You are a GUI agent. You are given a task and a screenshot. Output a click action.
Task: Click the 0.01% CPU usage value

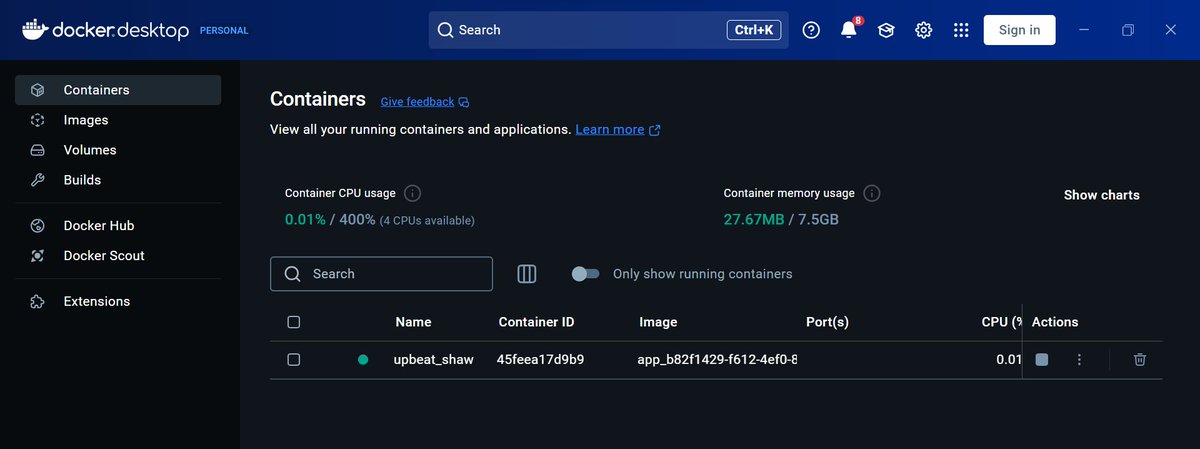click(x=305, y=219)
